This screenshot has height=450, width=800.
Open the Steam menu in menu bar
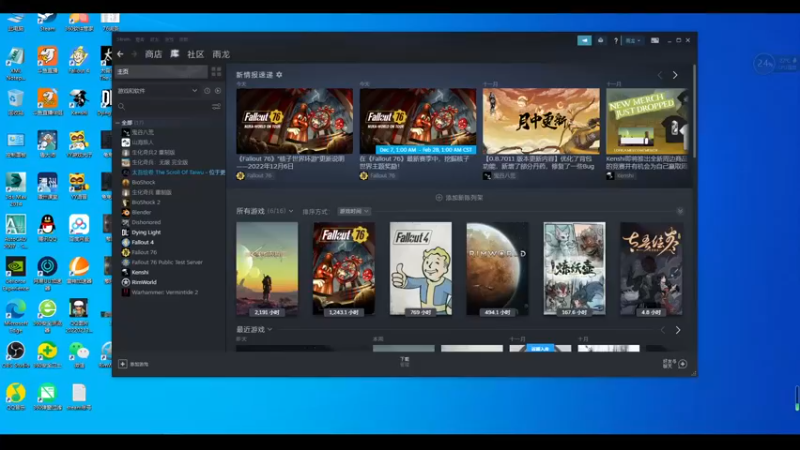click(x=123, y=39)
